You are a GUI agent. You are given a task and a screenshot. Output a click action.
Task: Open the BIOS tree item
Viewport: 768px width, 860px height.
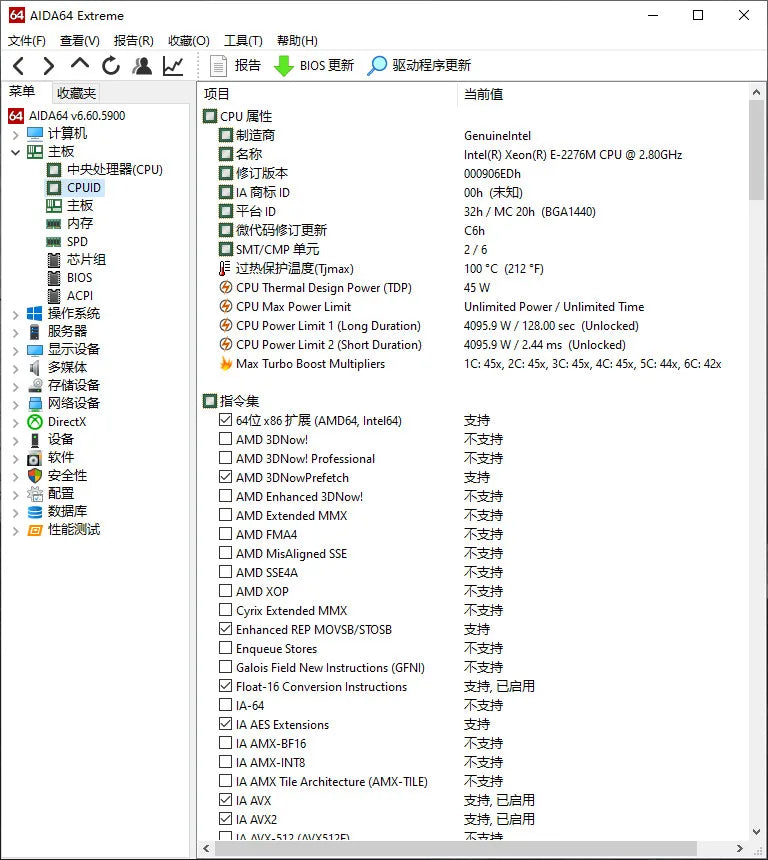pos(80,278)
